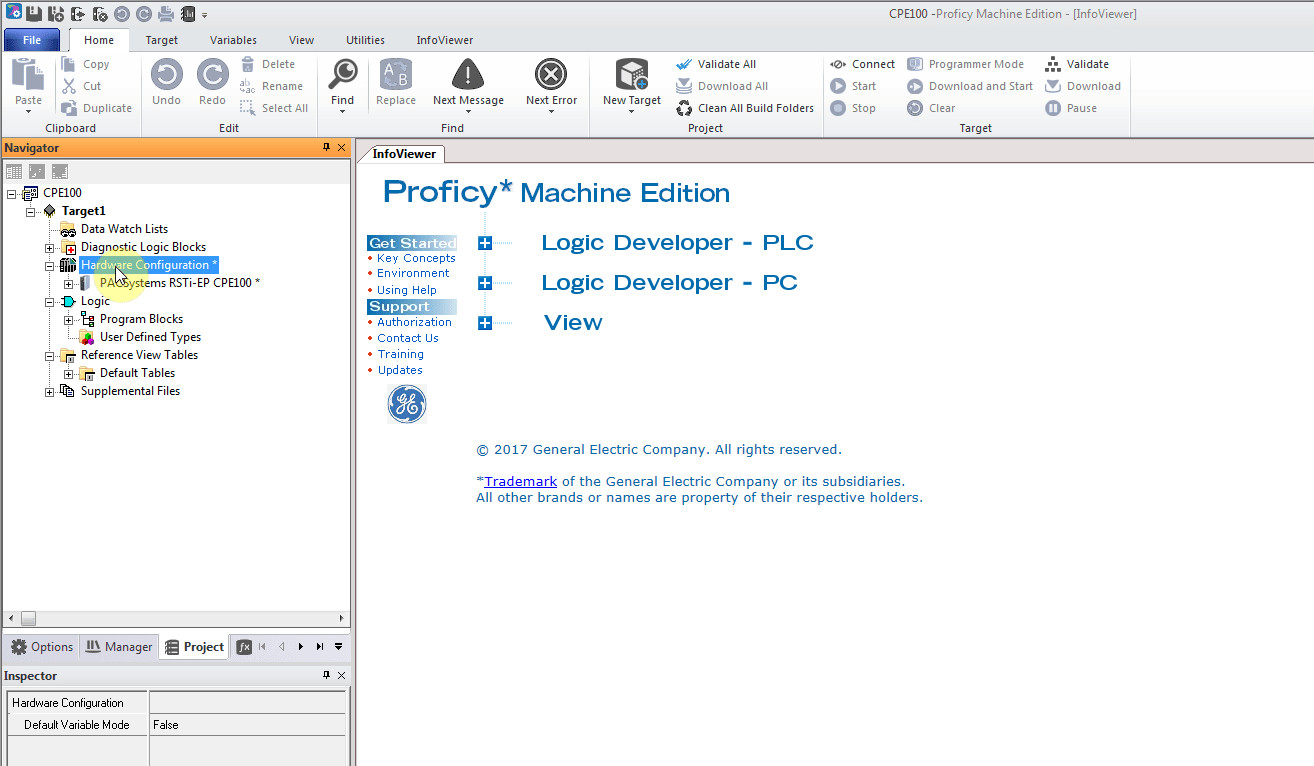Open the Key Concepts link
This screenshot has width=1314, height=766.
pos(416,258)
